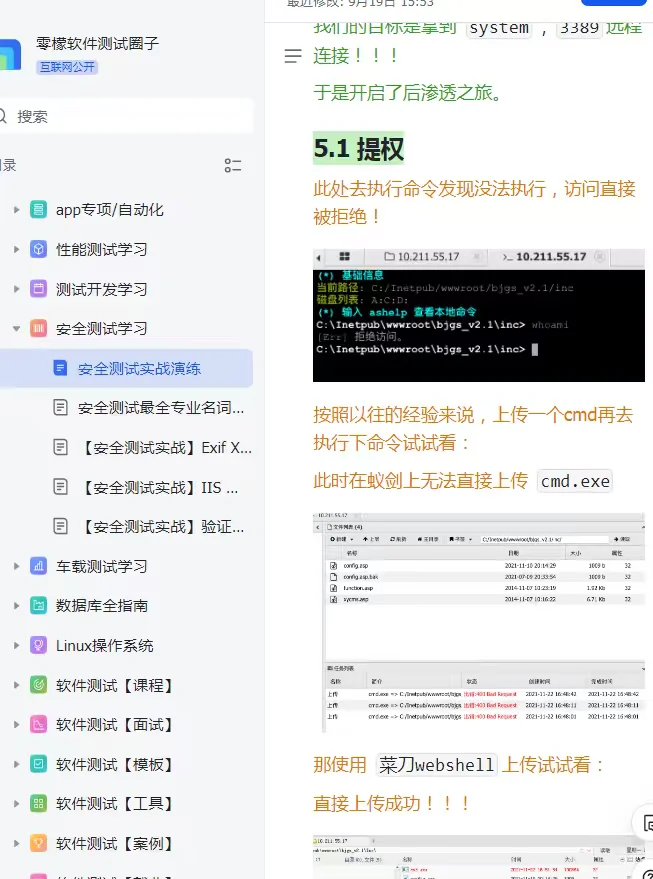Open 性能测试学习 tree item
This screenshot has width=653, height=879.
[101, 249]
